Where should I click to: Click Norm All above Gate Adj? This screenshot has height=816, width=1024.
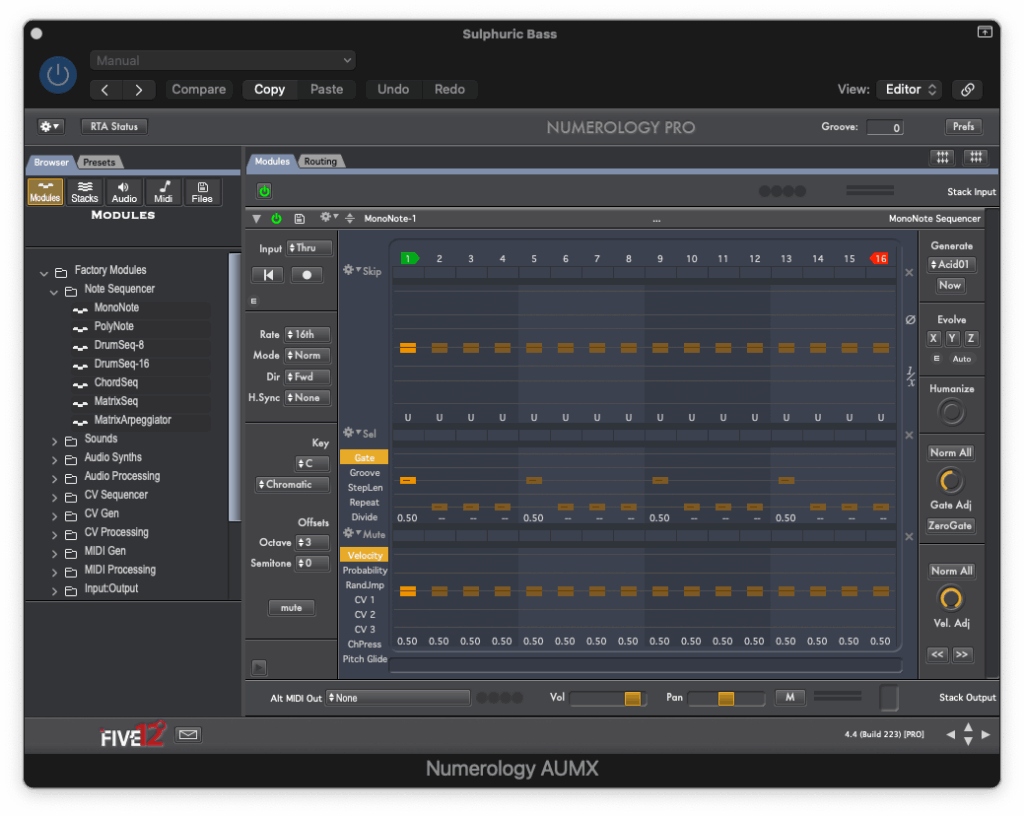(951, 452)
